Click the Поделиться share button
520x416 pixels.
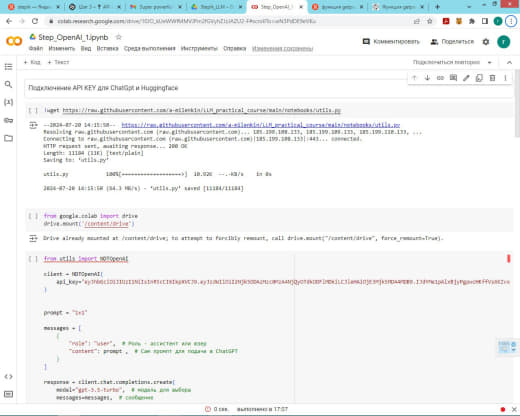tap(452, 42)
